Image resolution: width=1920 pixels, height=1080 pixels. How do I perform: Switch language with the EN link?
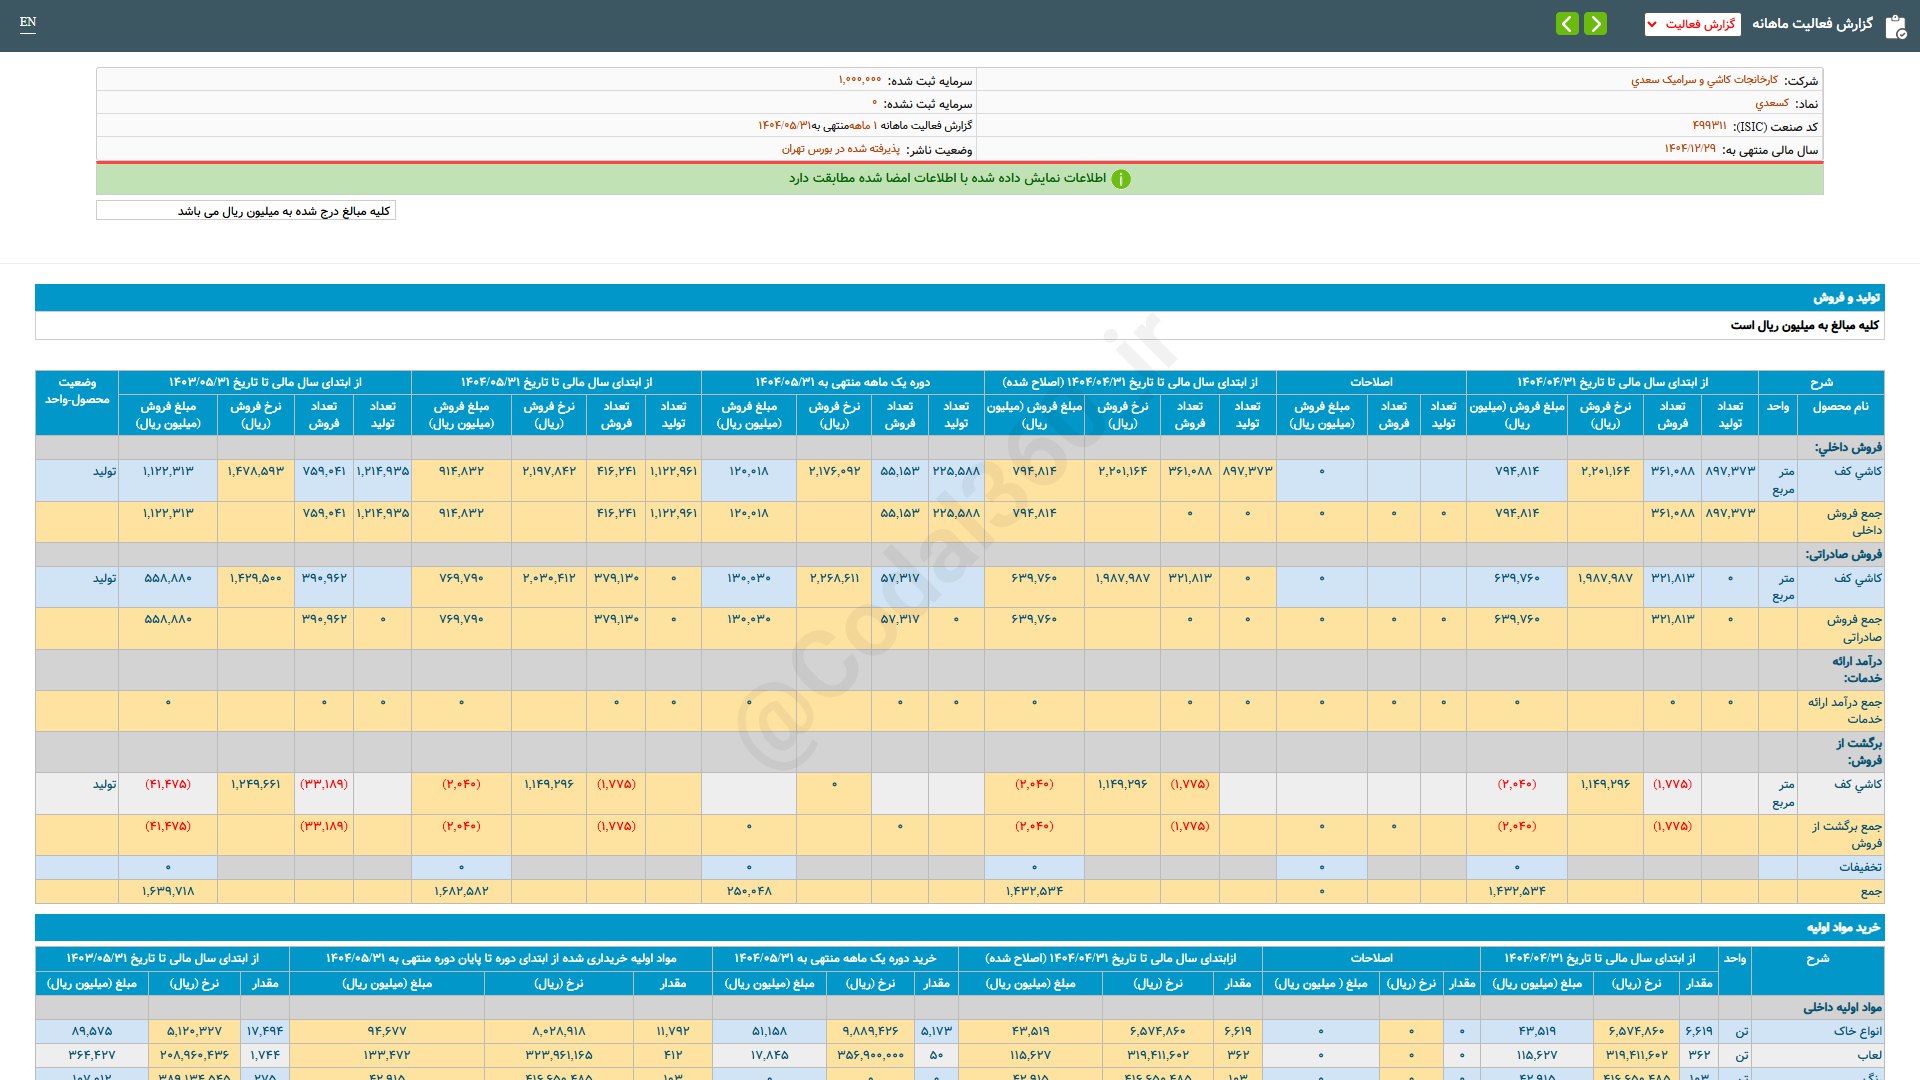point(28,22)
